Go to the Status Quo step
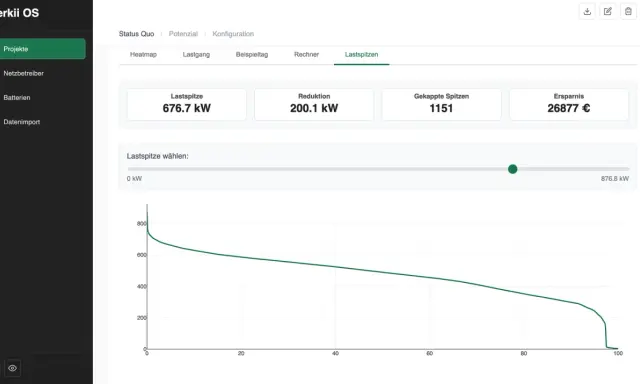 click(x=136, y=34)
